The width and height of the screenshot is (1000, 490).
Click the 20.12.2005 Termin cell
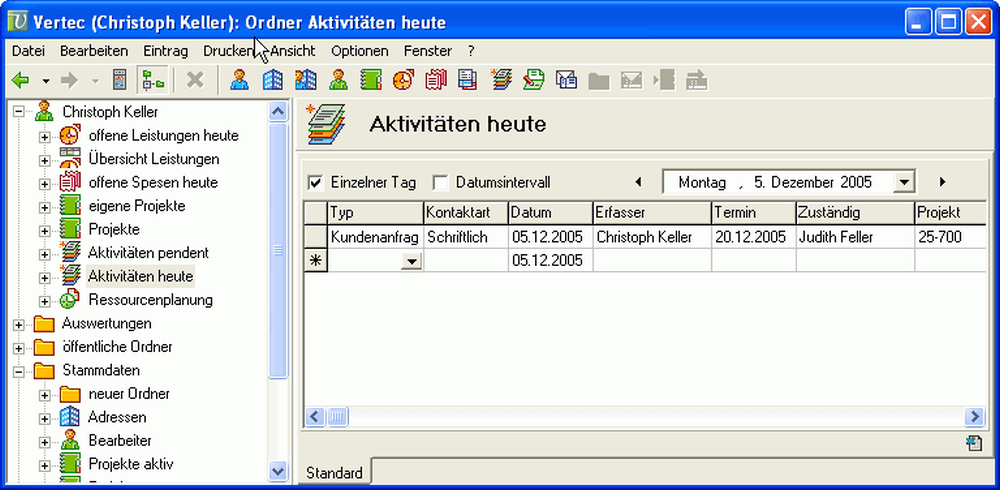(x=753, y=237)
